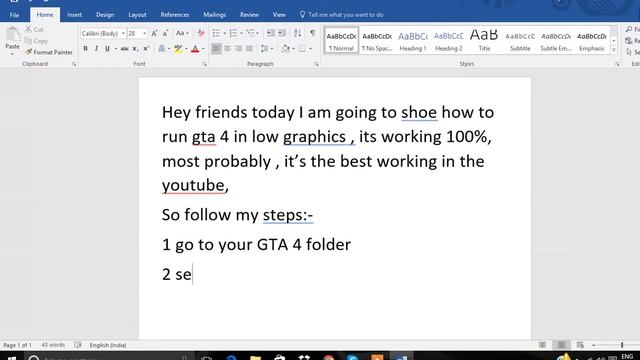This screenshot has height=360, width=640.
Task: Apply borders to the paragraph
Action: 302,49
